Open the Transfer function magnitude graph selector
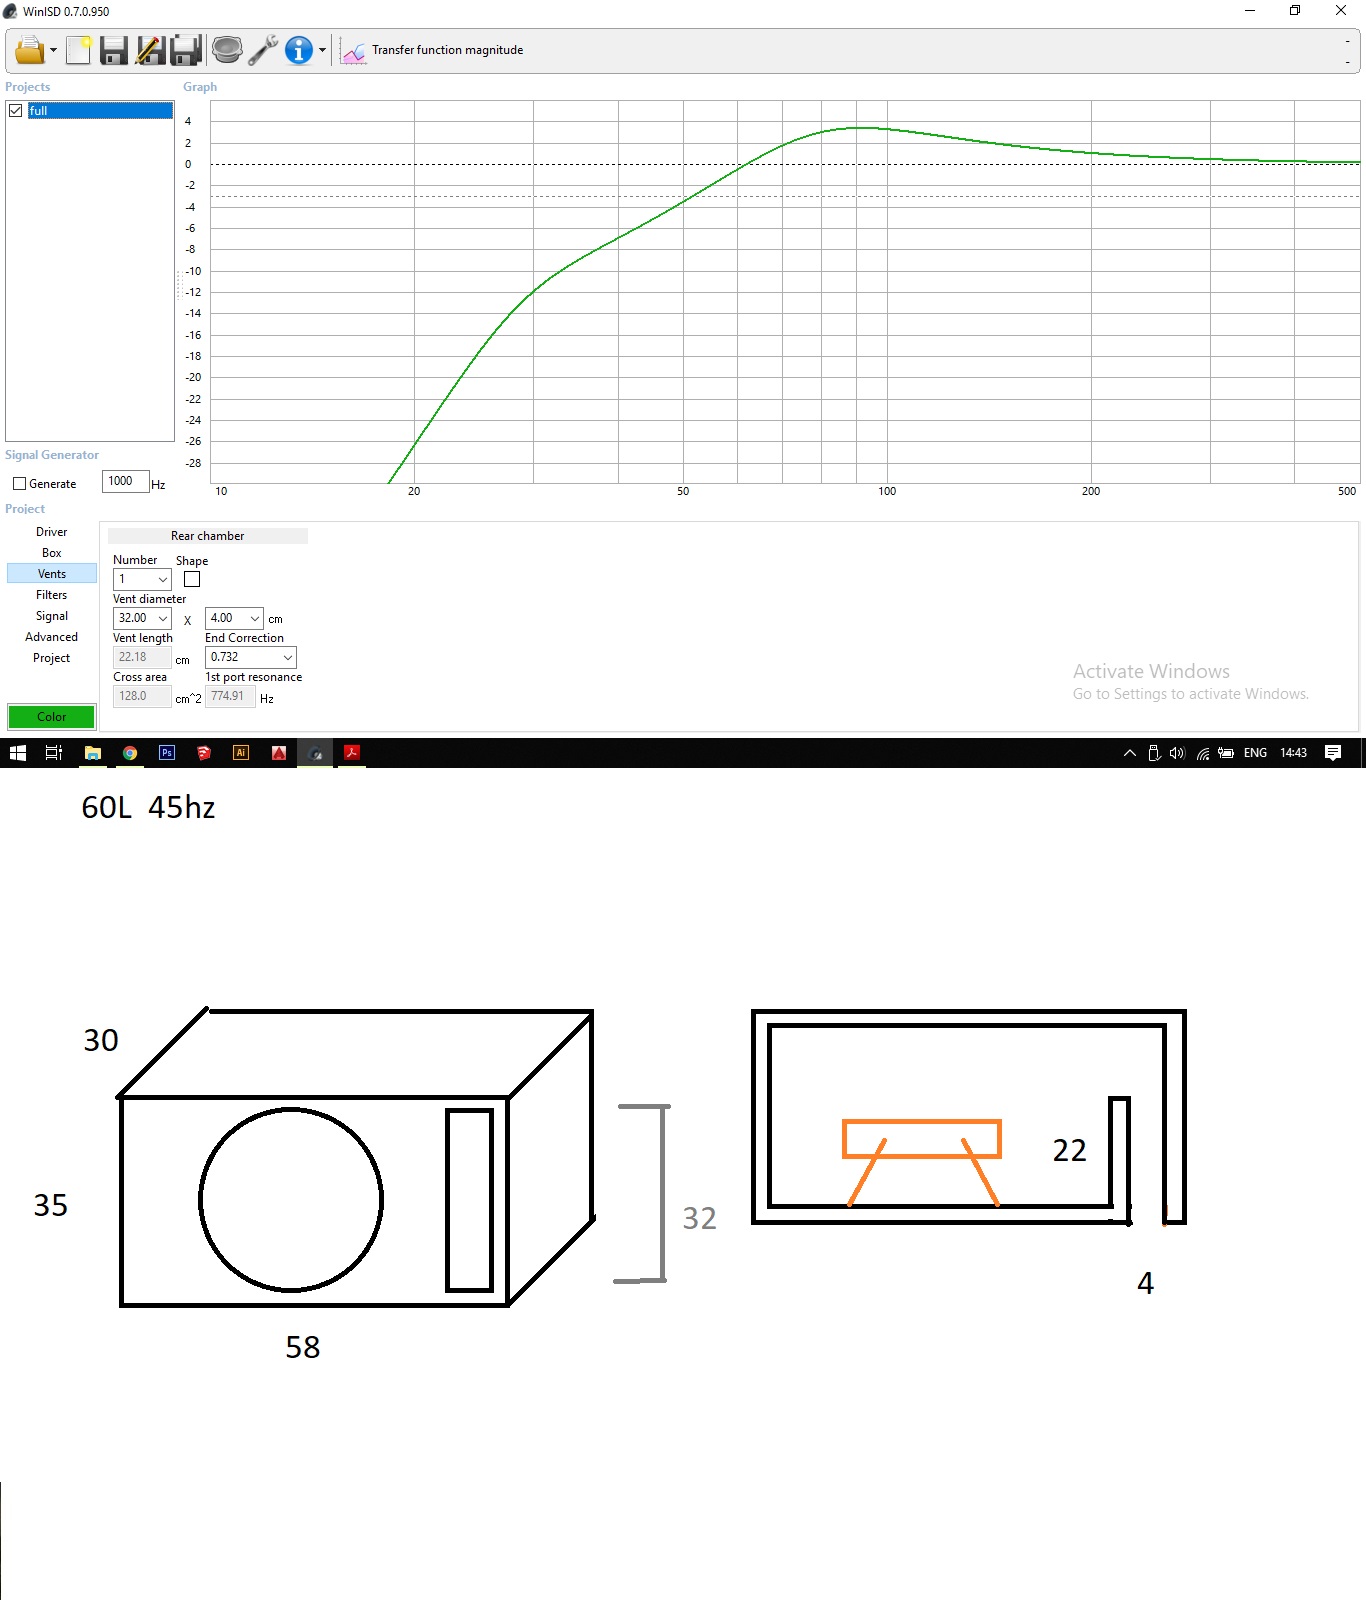Screen dimensions: 1366x1600 447,50
